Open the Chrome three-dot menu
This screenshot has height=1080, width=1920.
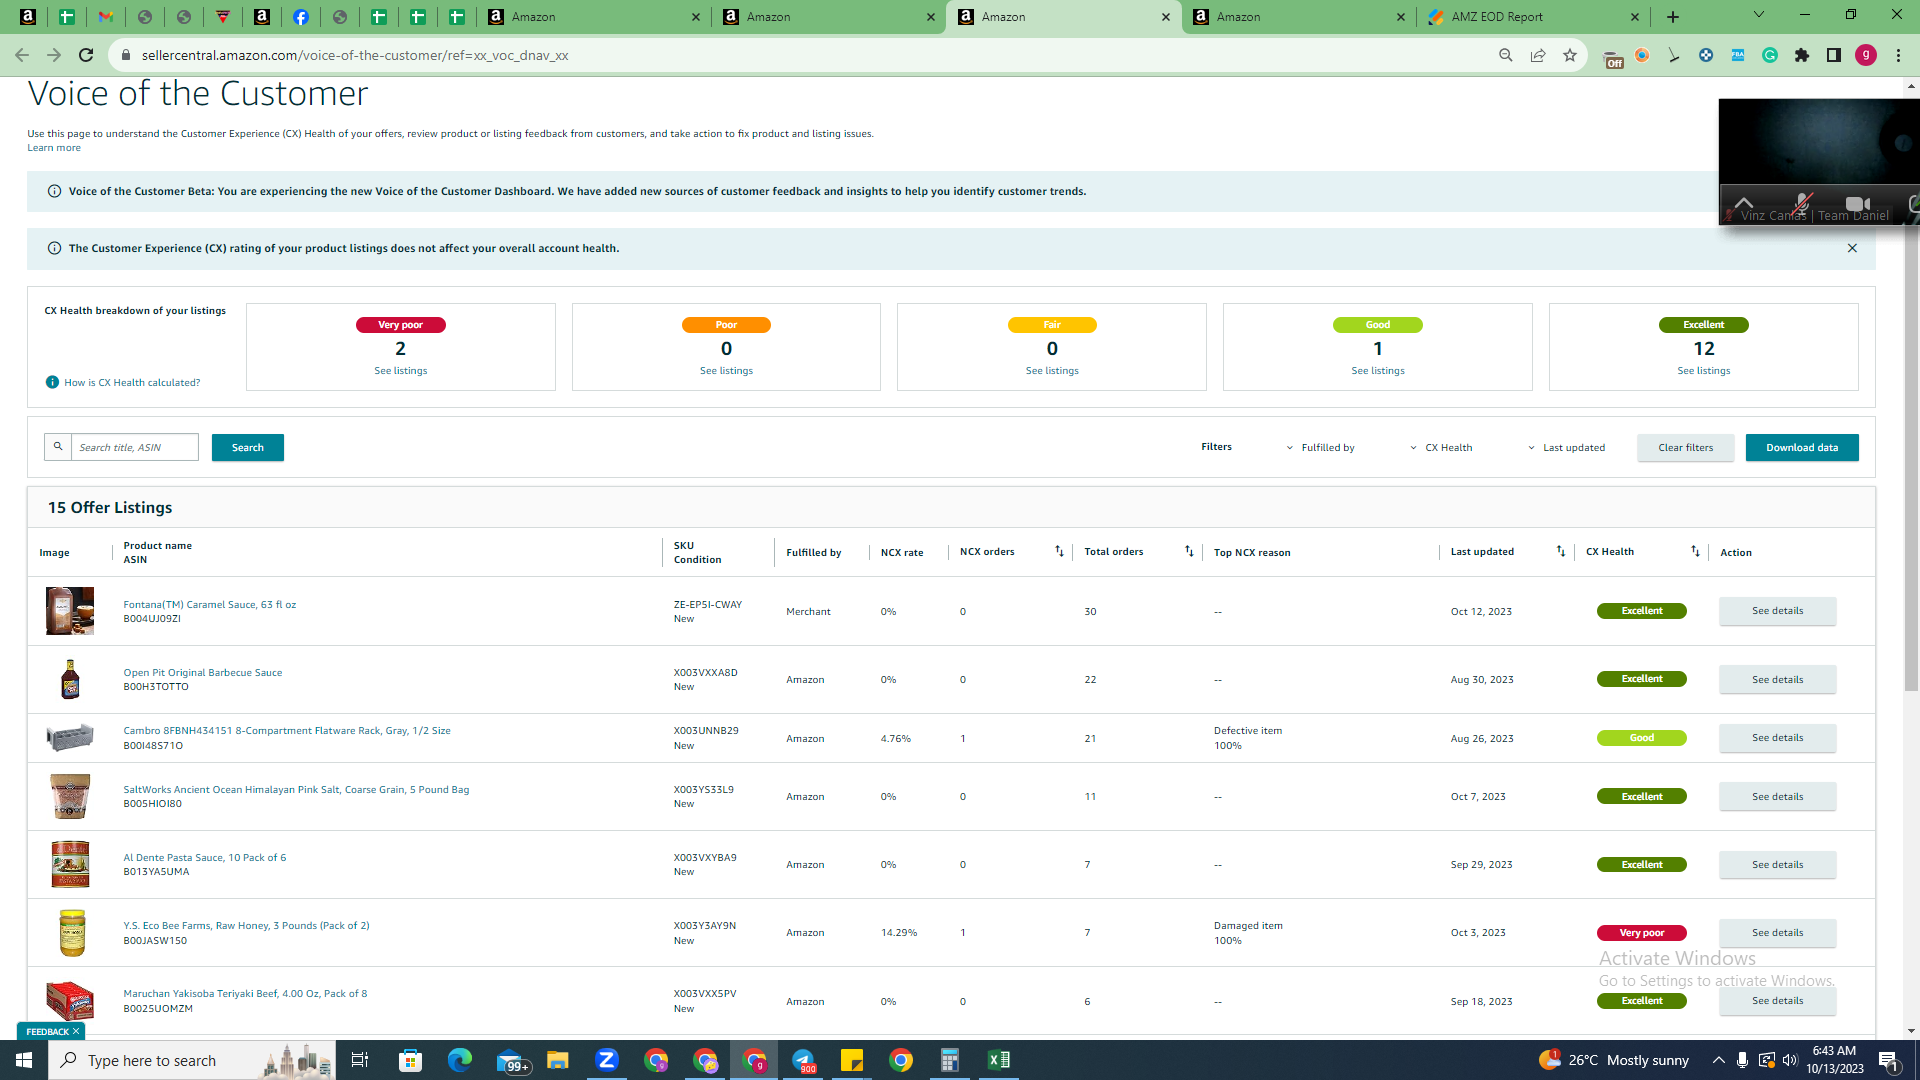pyautogui.click(x=1898, y=55)
